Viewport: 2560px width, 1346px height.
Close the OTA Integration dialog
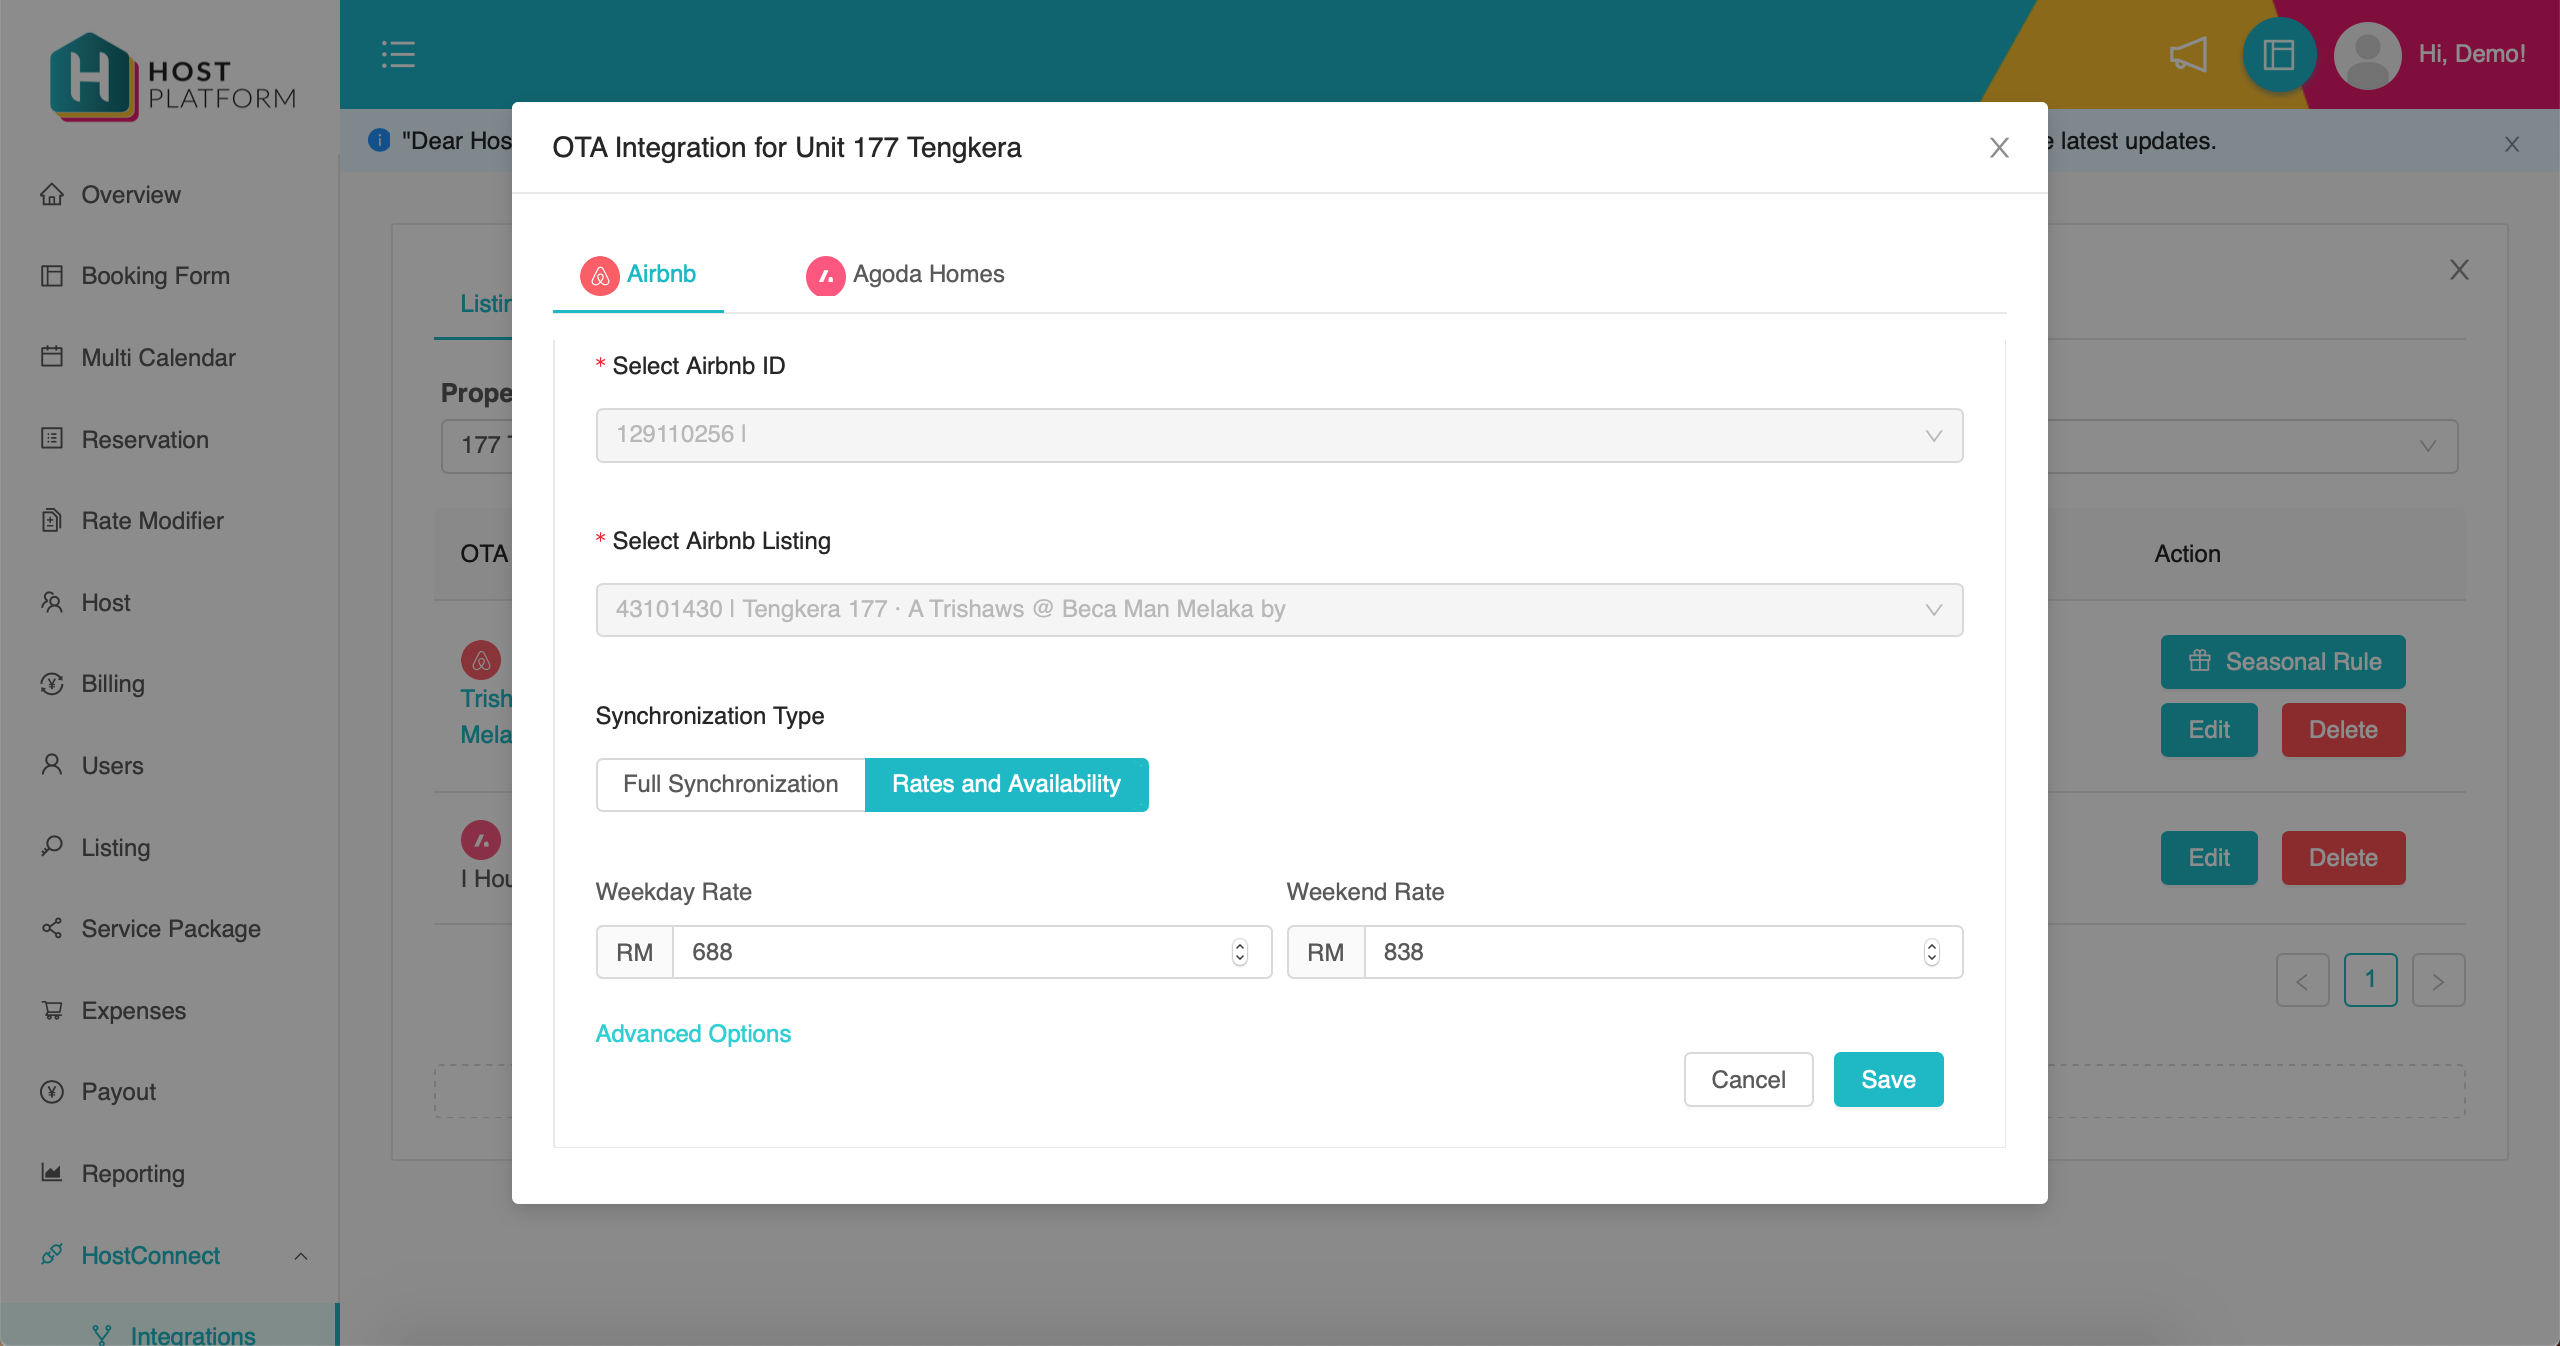pyautogui.click(x=1999, y=148)
